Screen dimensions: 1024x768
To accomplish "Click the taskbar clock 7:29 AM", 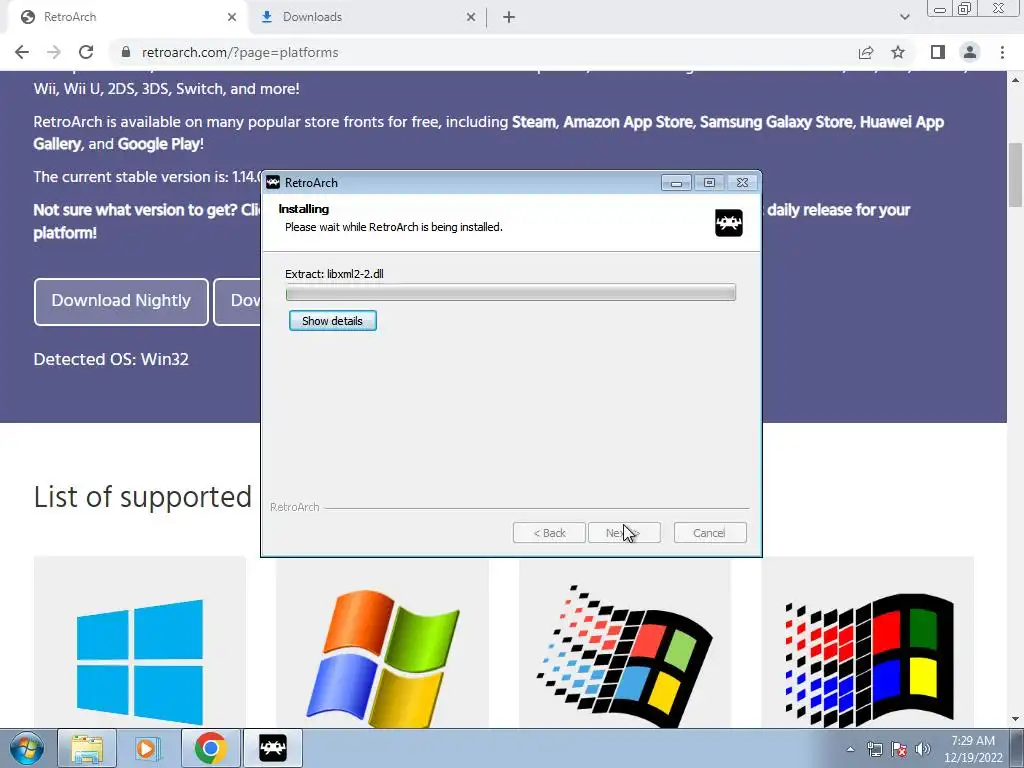I will tap(973, 741).
